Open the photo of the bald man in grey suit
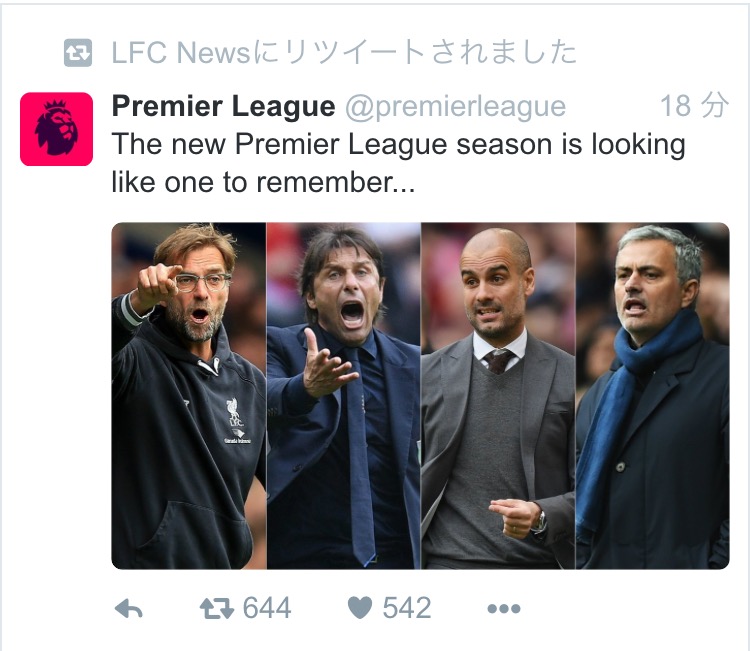The height and width of the screenshot is (651, 750). click(x=498, y=395)
